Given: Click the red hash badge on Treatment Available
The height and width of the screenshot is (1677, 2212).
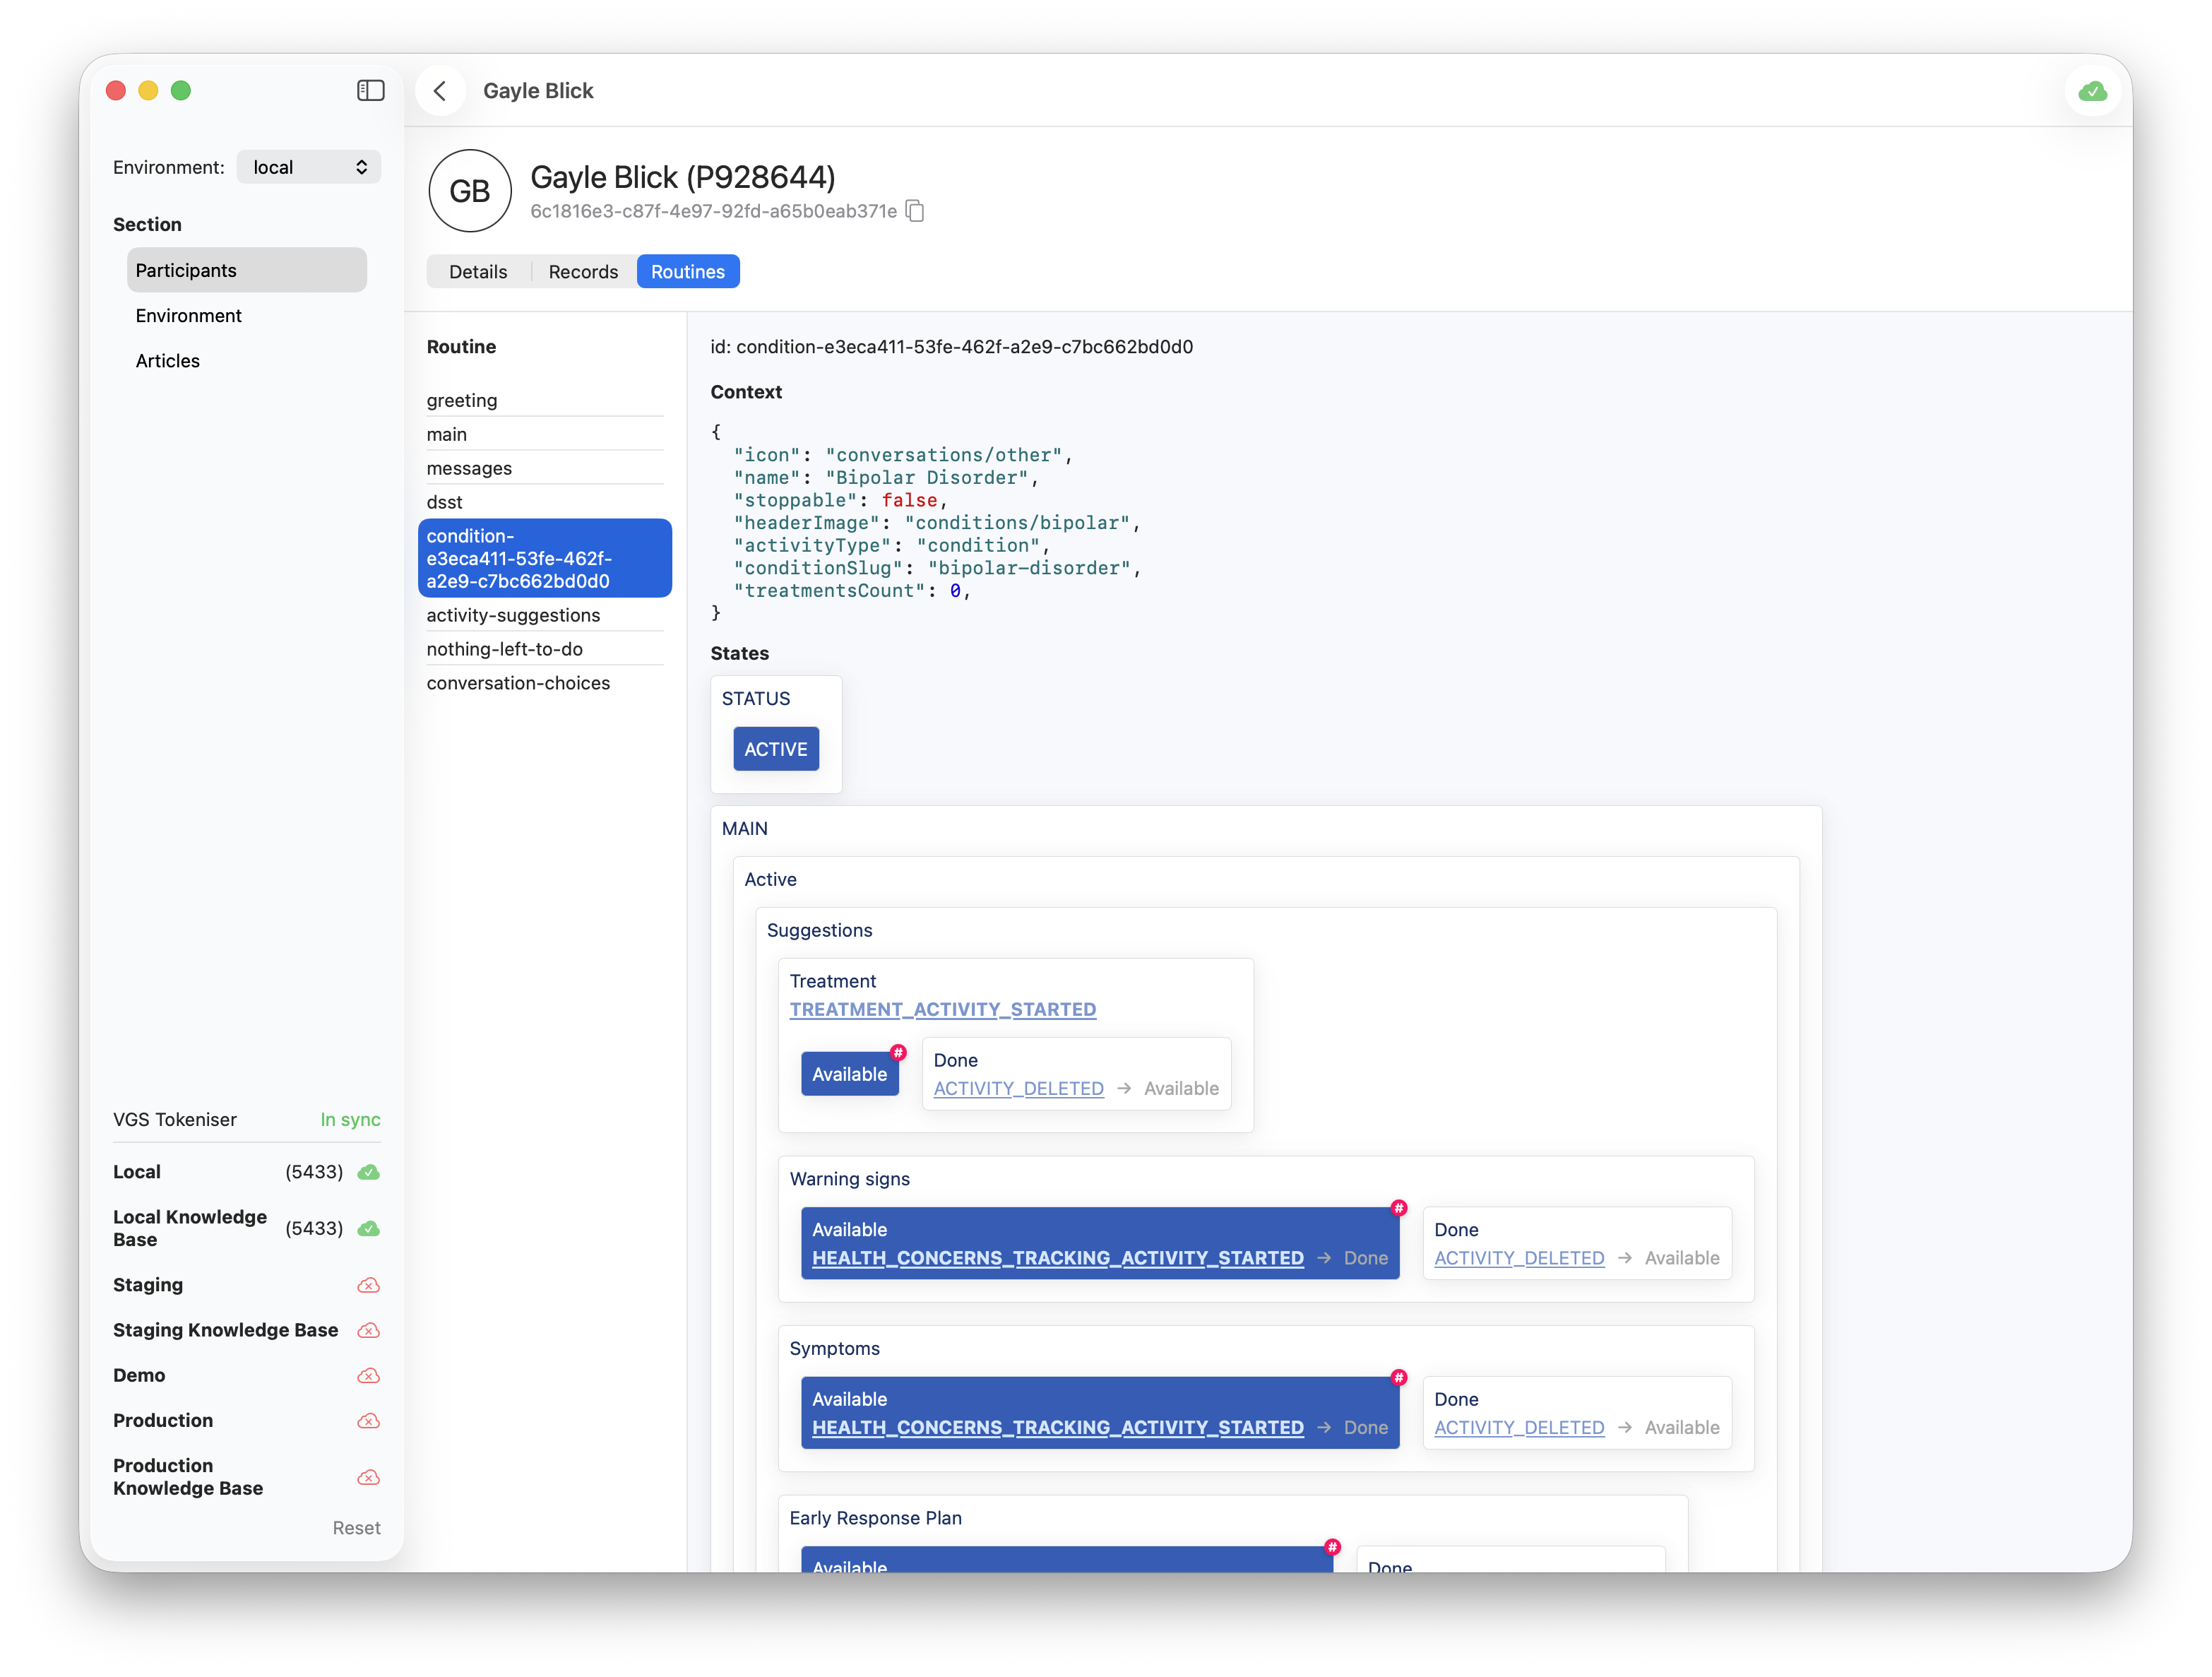Looking at the screenshot, I should pos(898,1052).
